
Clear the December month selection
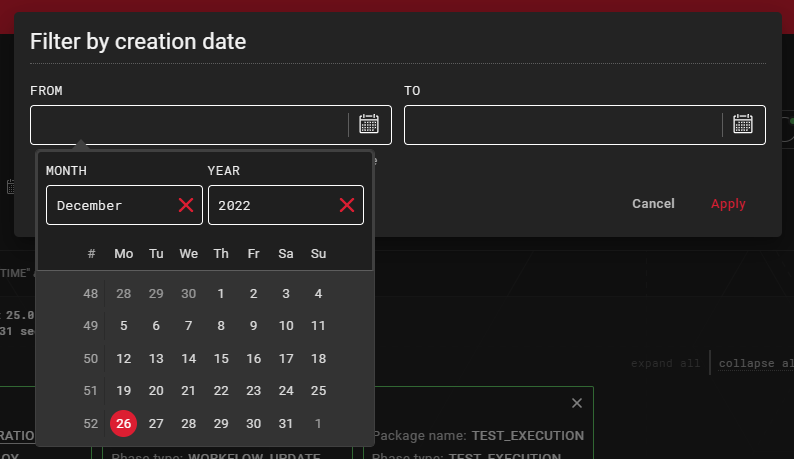point(186,205)
